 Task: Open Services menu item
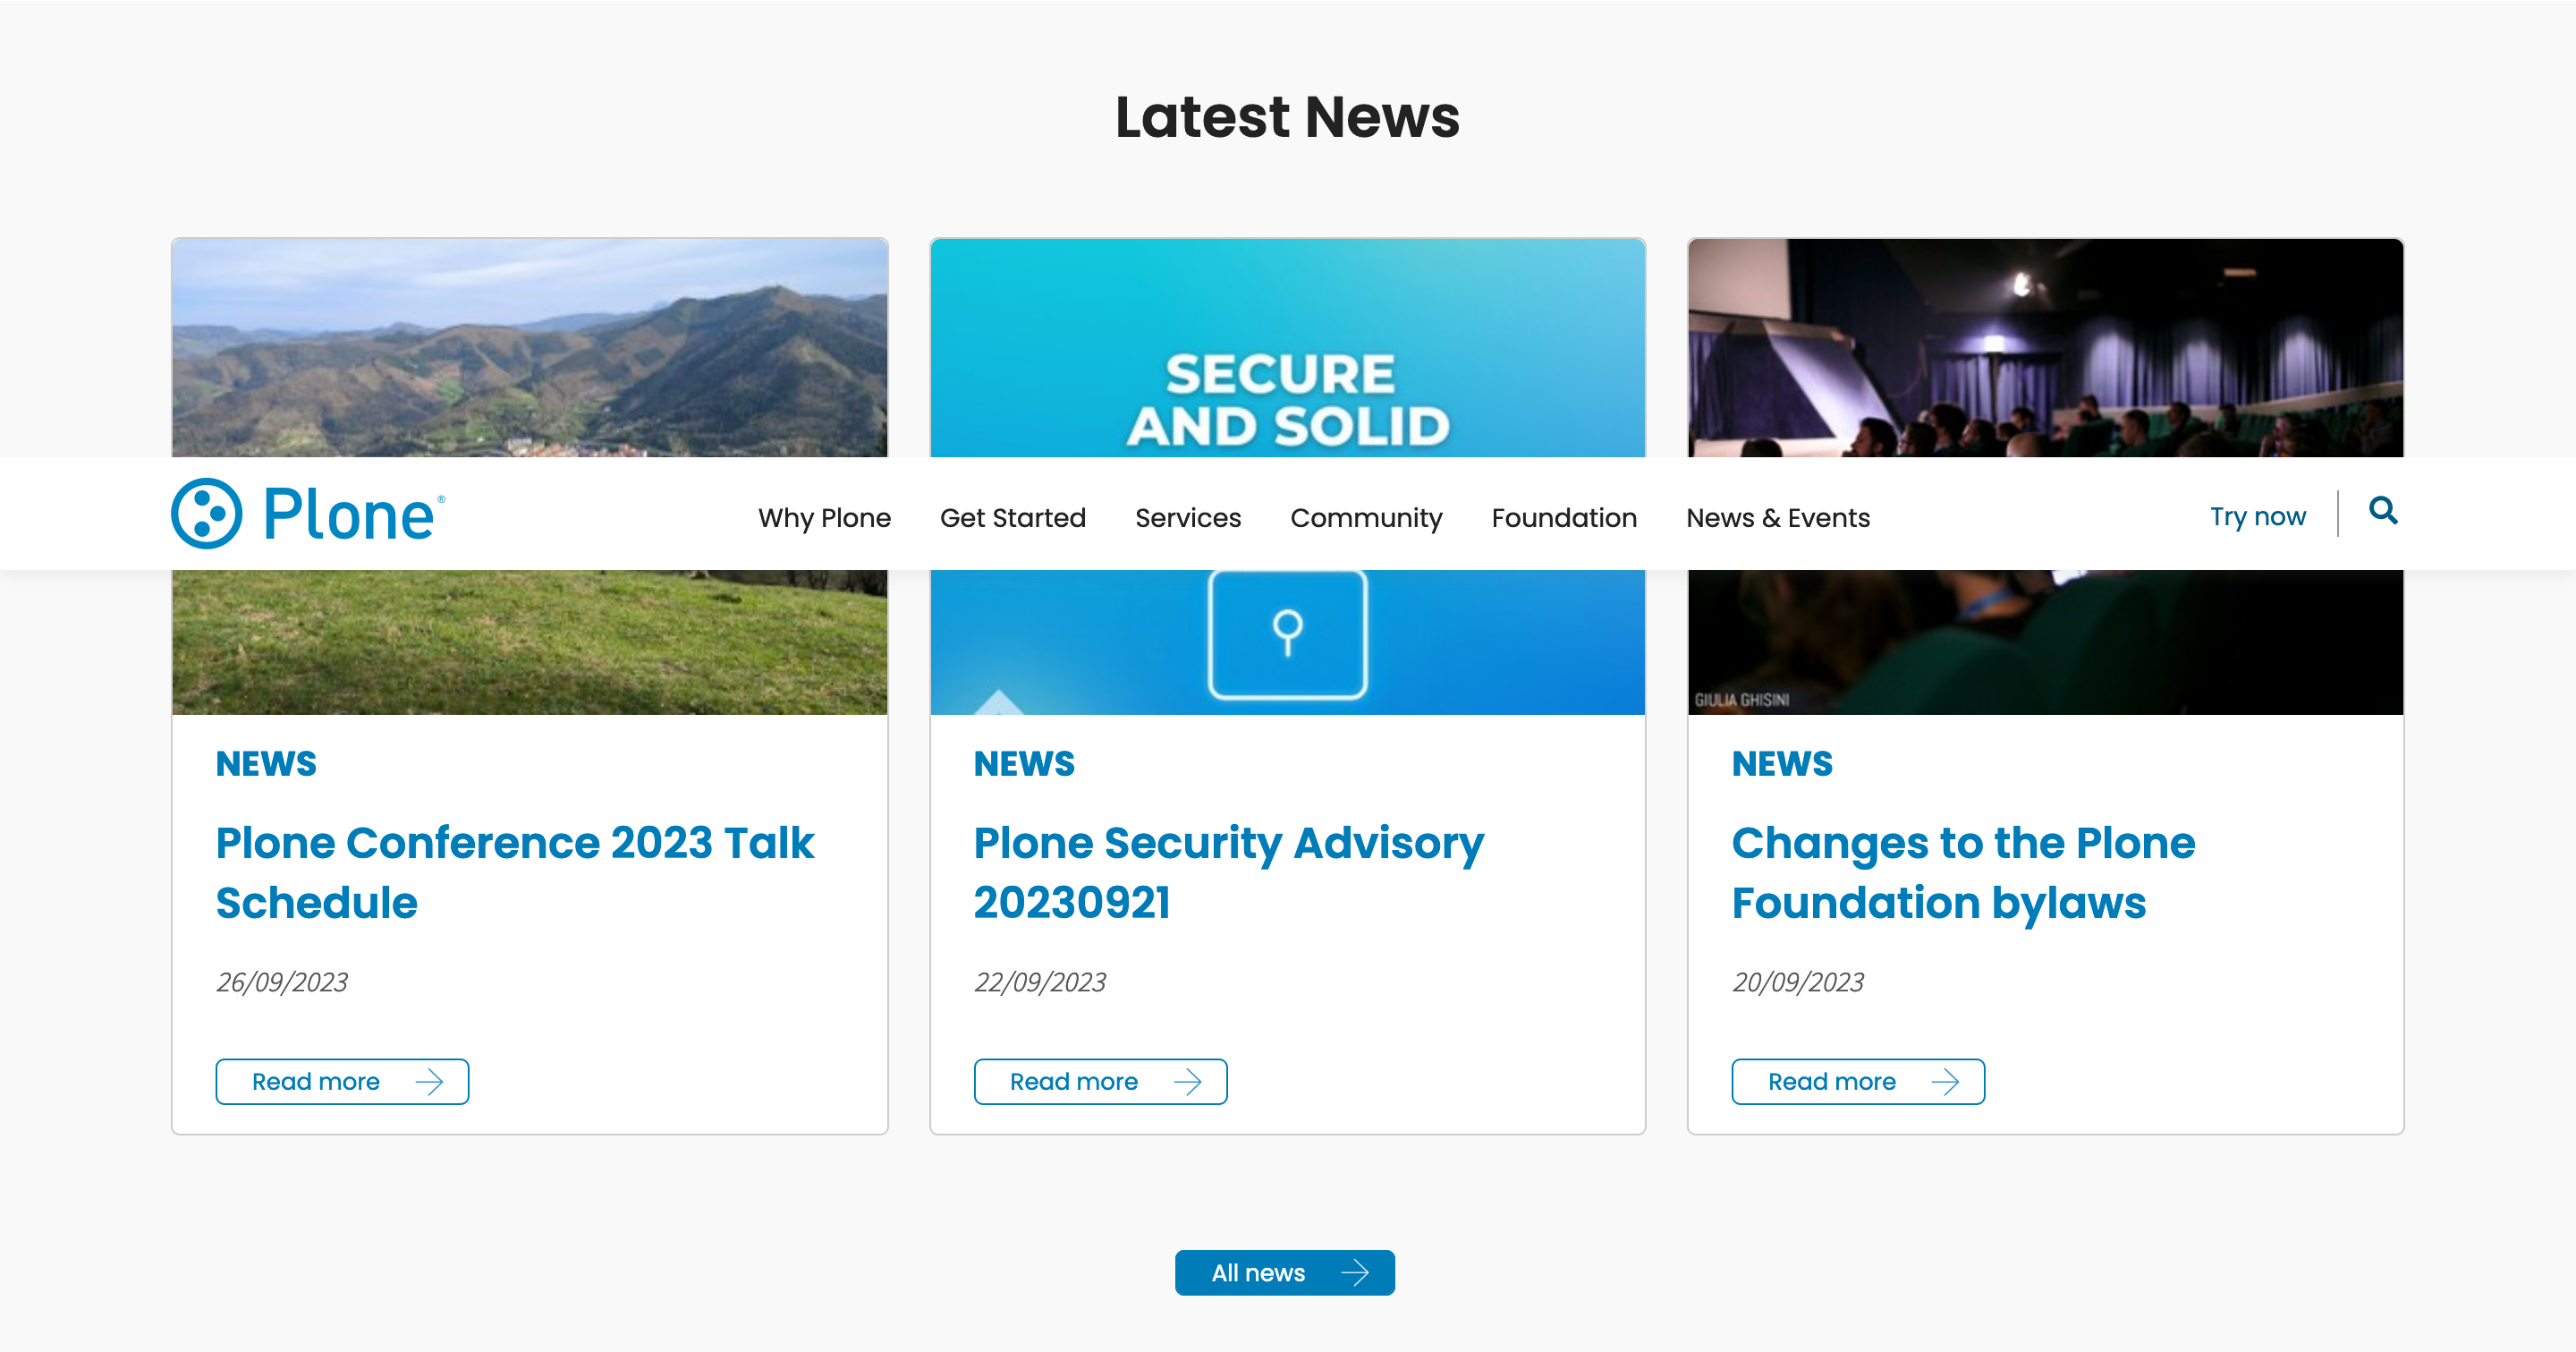[x=1187, y=517]
